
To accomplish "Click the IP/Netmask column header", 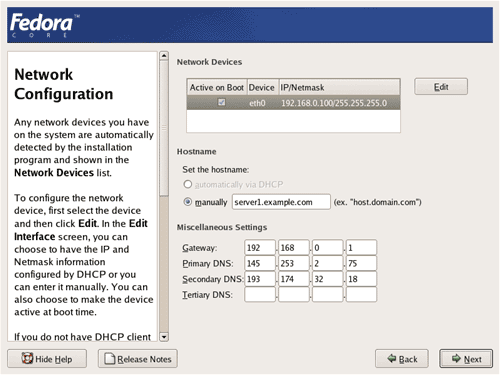I will pyautogui.click(x=339, y=87).
